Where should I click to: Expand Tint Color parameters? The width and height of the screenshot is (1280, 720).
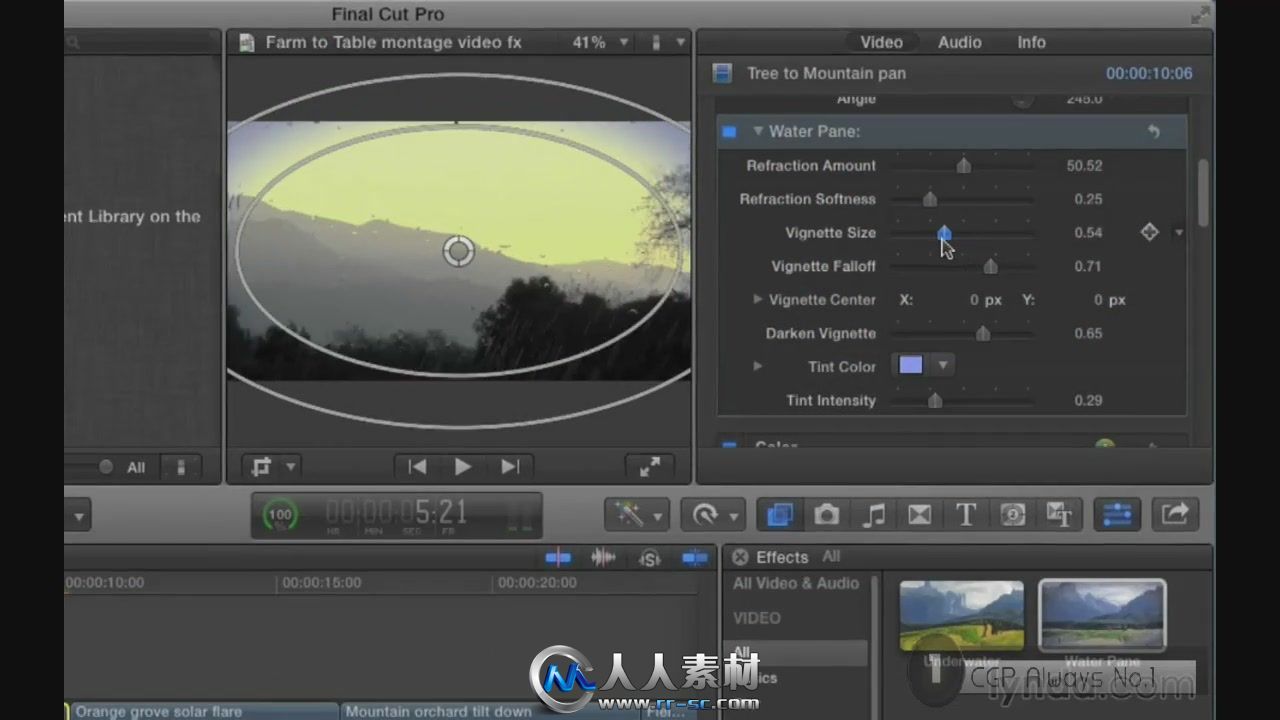757,366
